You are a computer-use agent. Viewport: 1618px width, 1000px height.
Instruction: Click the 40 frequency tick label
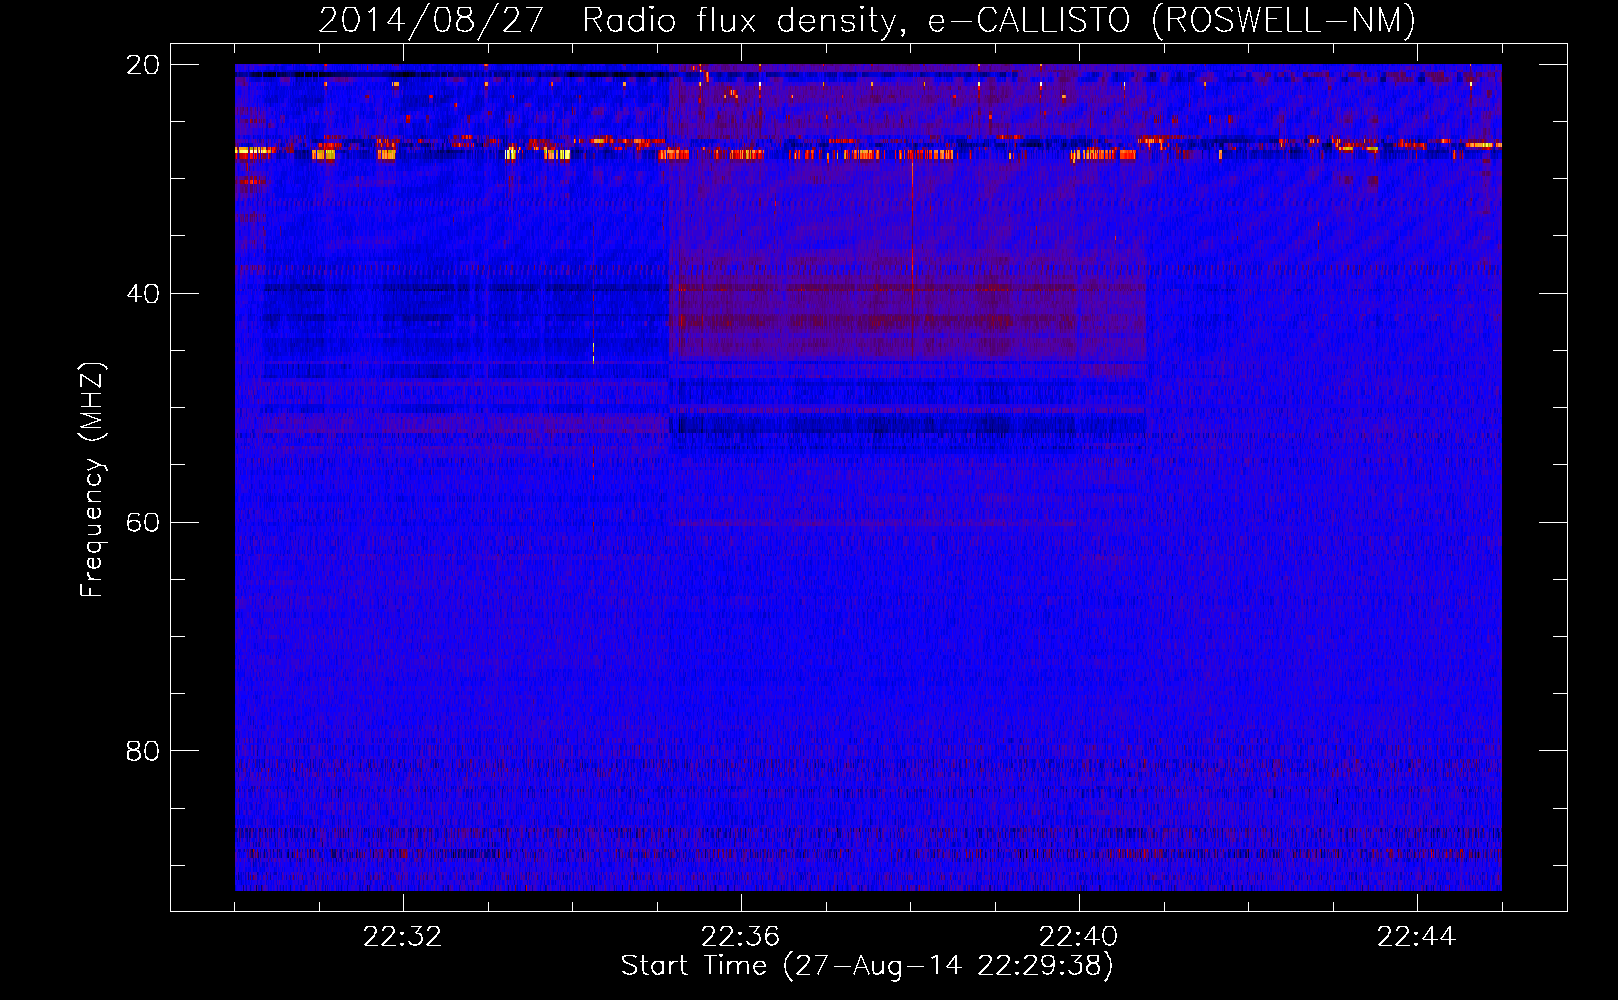tap(143, 294)
